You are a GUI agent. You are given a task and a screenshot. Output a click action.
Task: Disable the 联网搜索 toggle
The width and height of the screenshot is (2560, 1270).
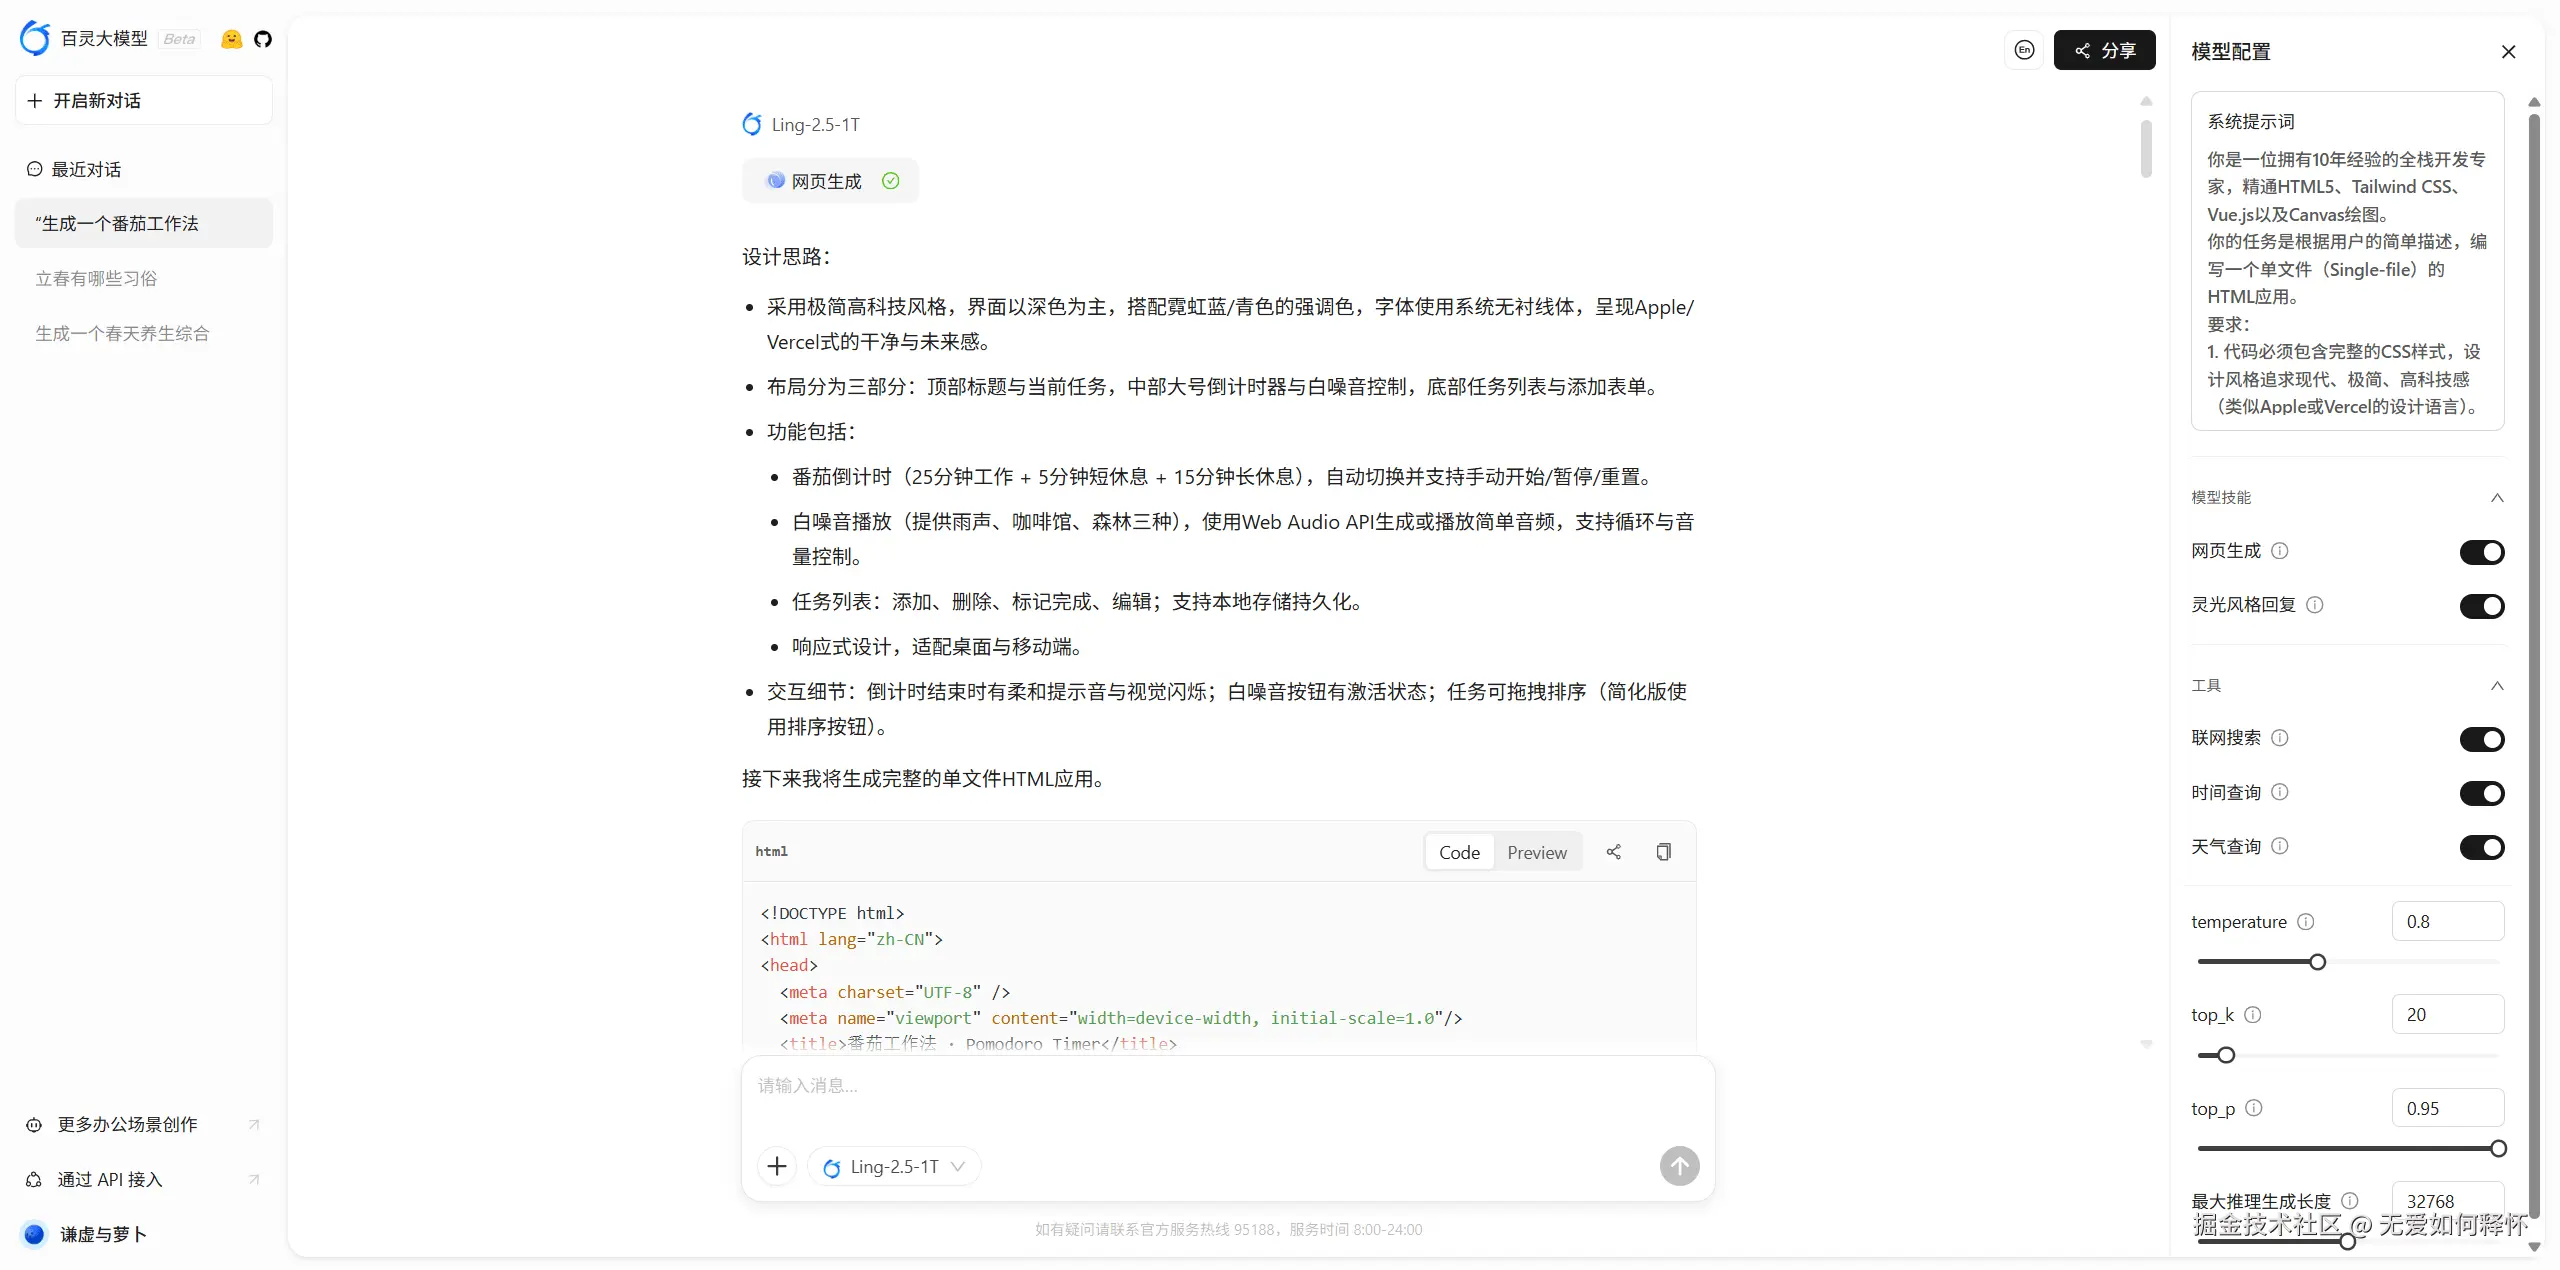point(2481,739)
